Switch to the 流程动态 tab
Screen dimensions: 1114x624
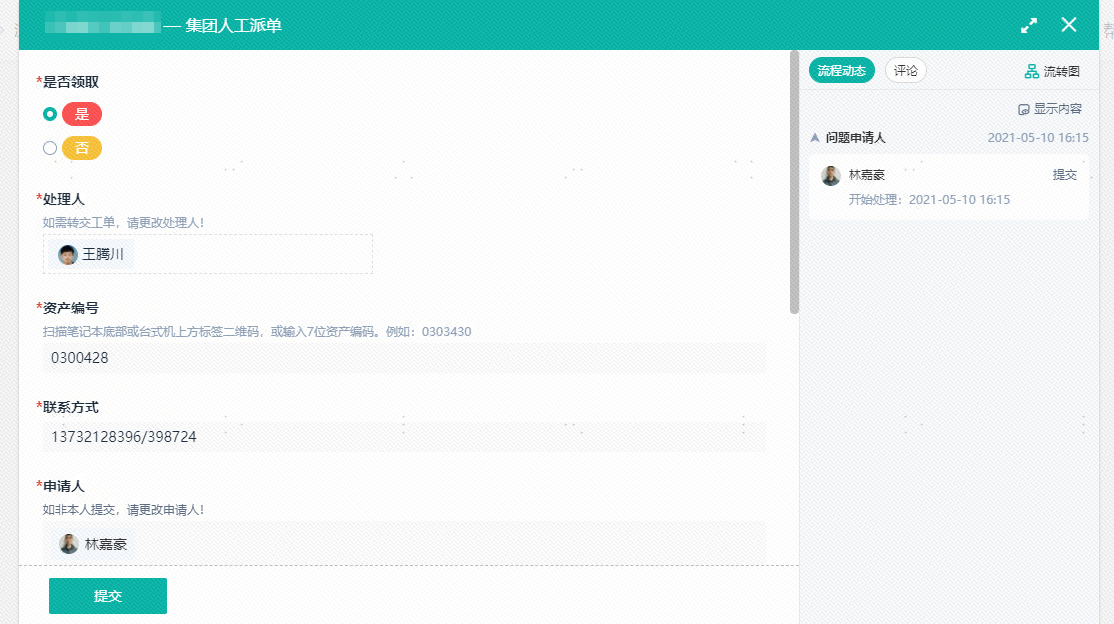coord(841,71)
